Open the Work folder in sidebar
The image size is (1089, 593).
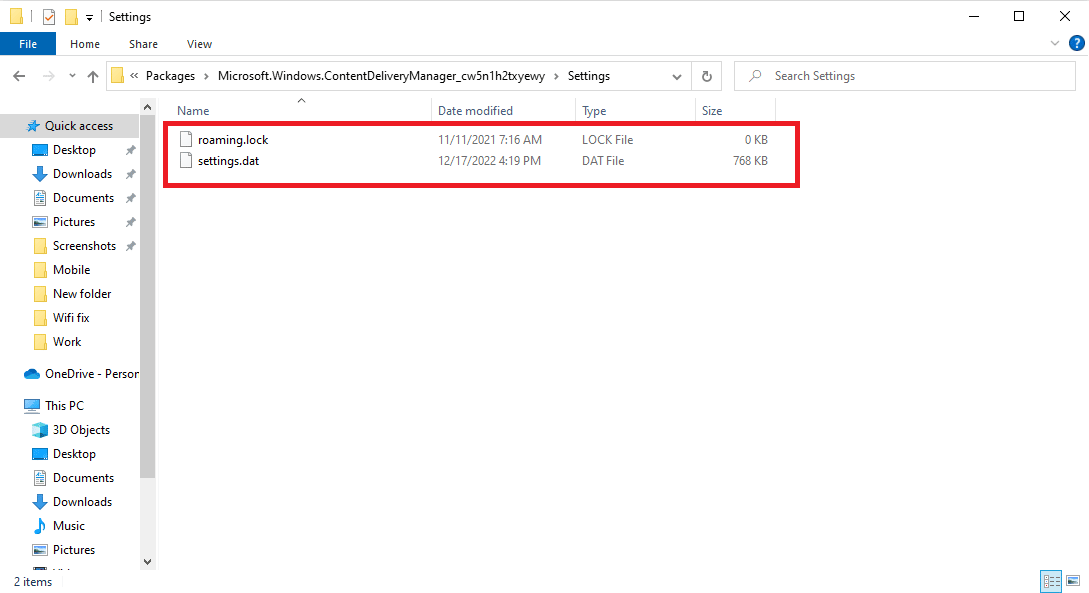(x=67, y=342)
